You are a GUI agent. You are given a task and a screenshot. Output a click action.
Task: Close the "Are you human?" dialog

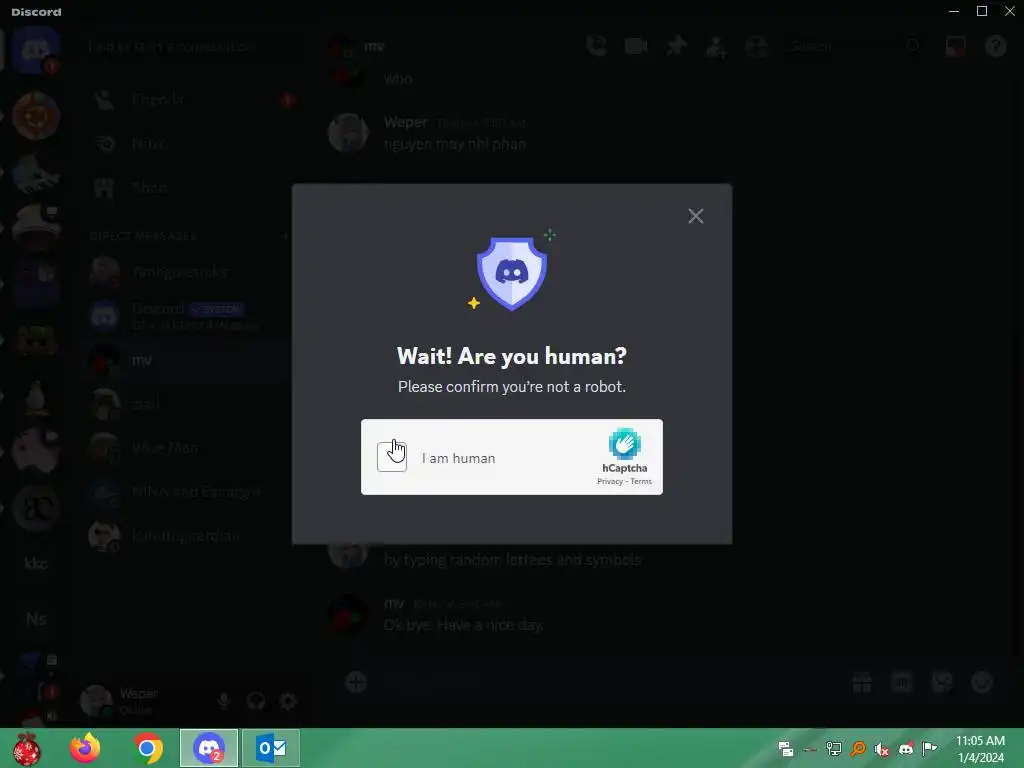tap(696, 216)
